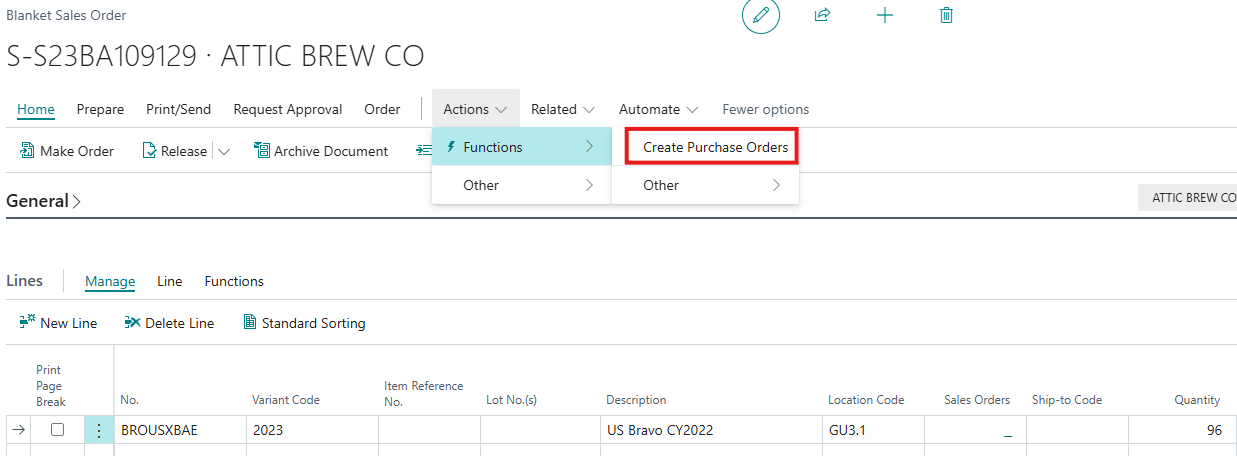
Task: Click the Item Reference No. column header
Action: [424, 393]
